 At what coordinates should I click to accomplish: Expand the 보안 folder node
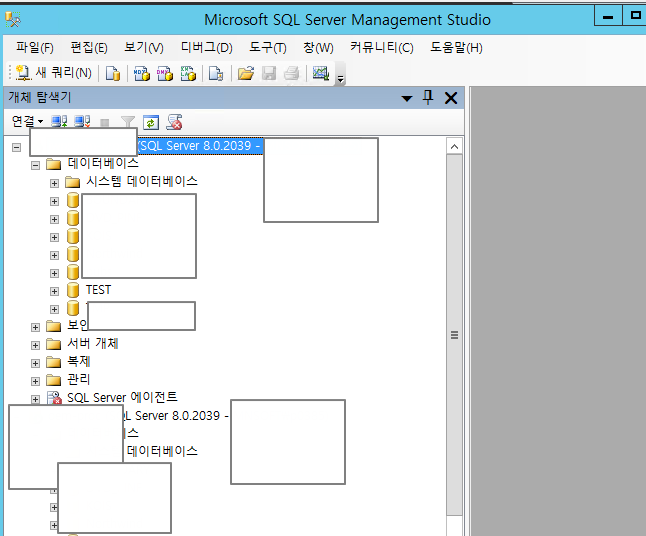(x=35, y=327)
